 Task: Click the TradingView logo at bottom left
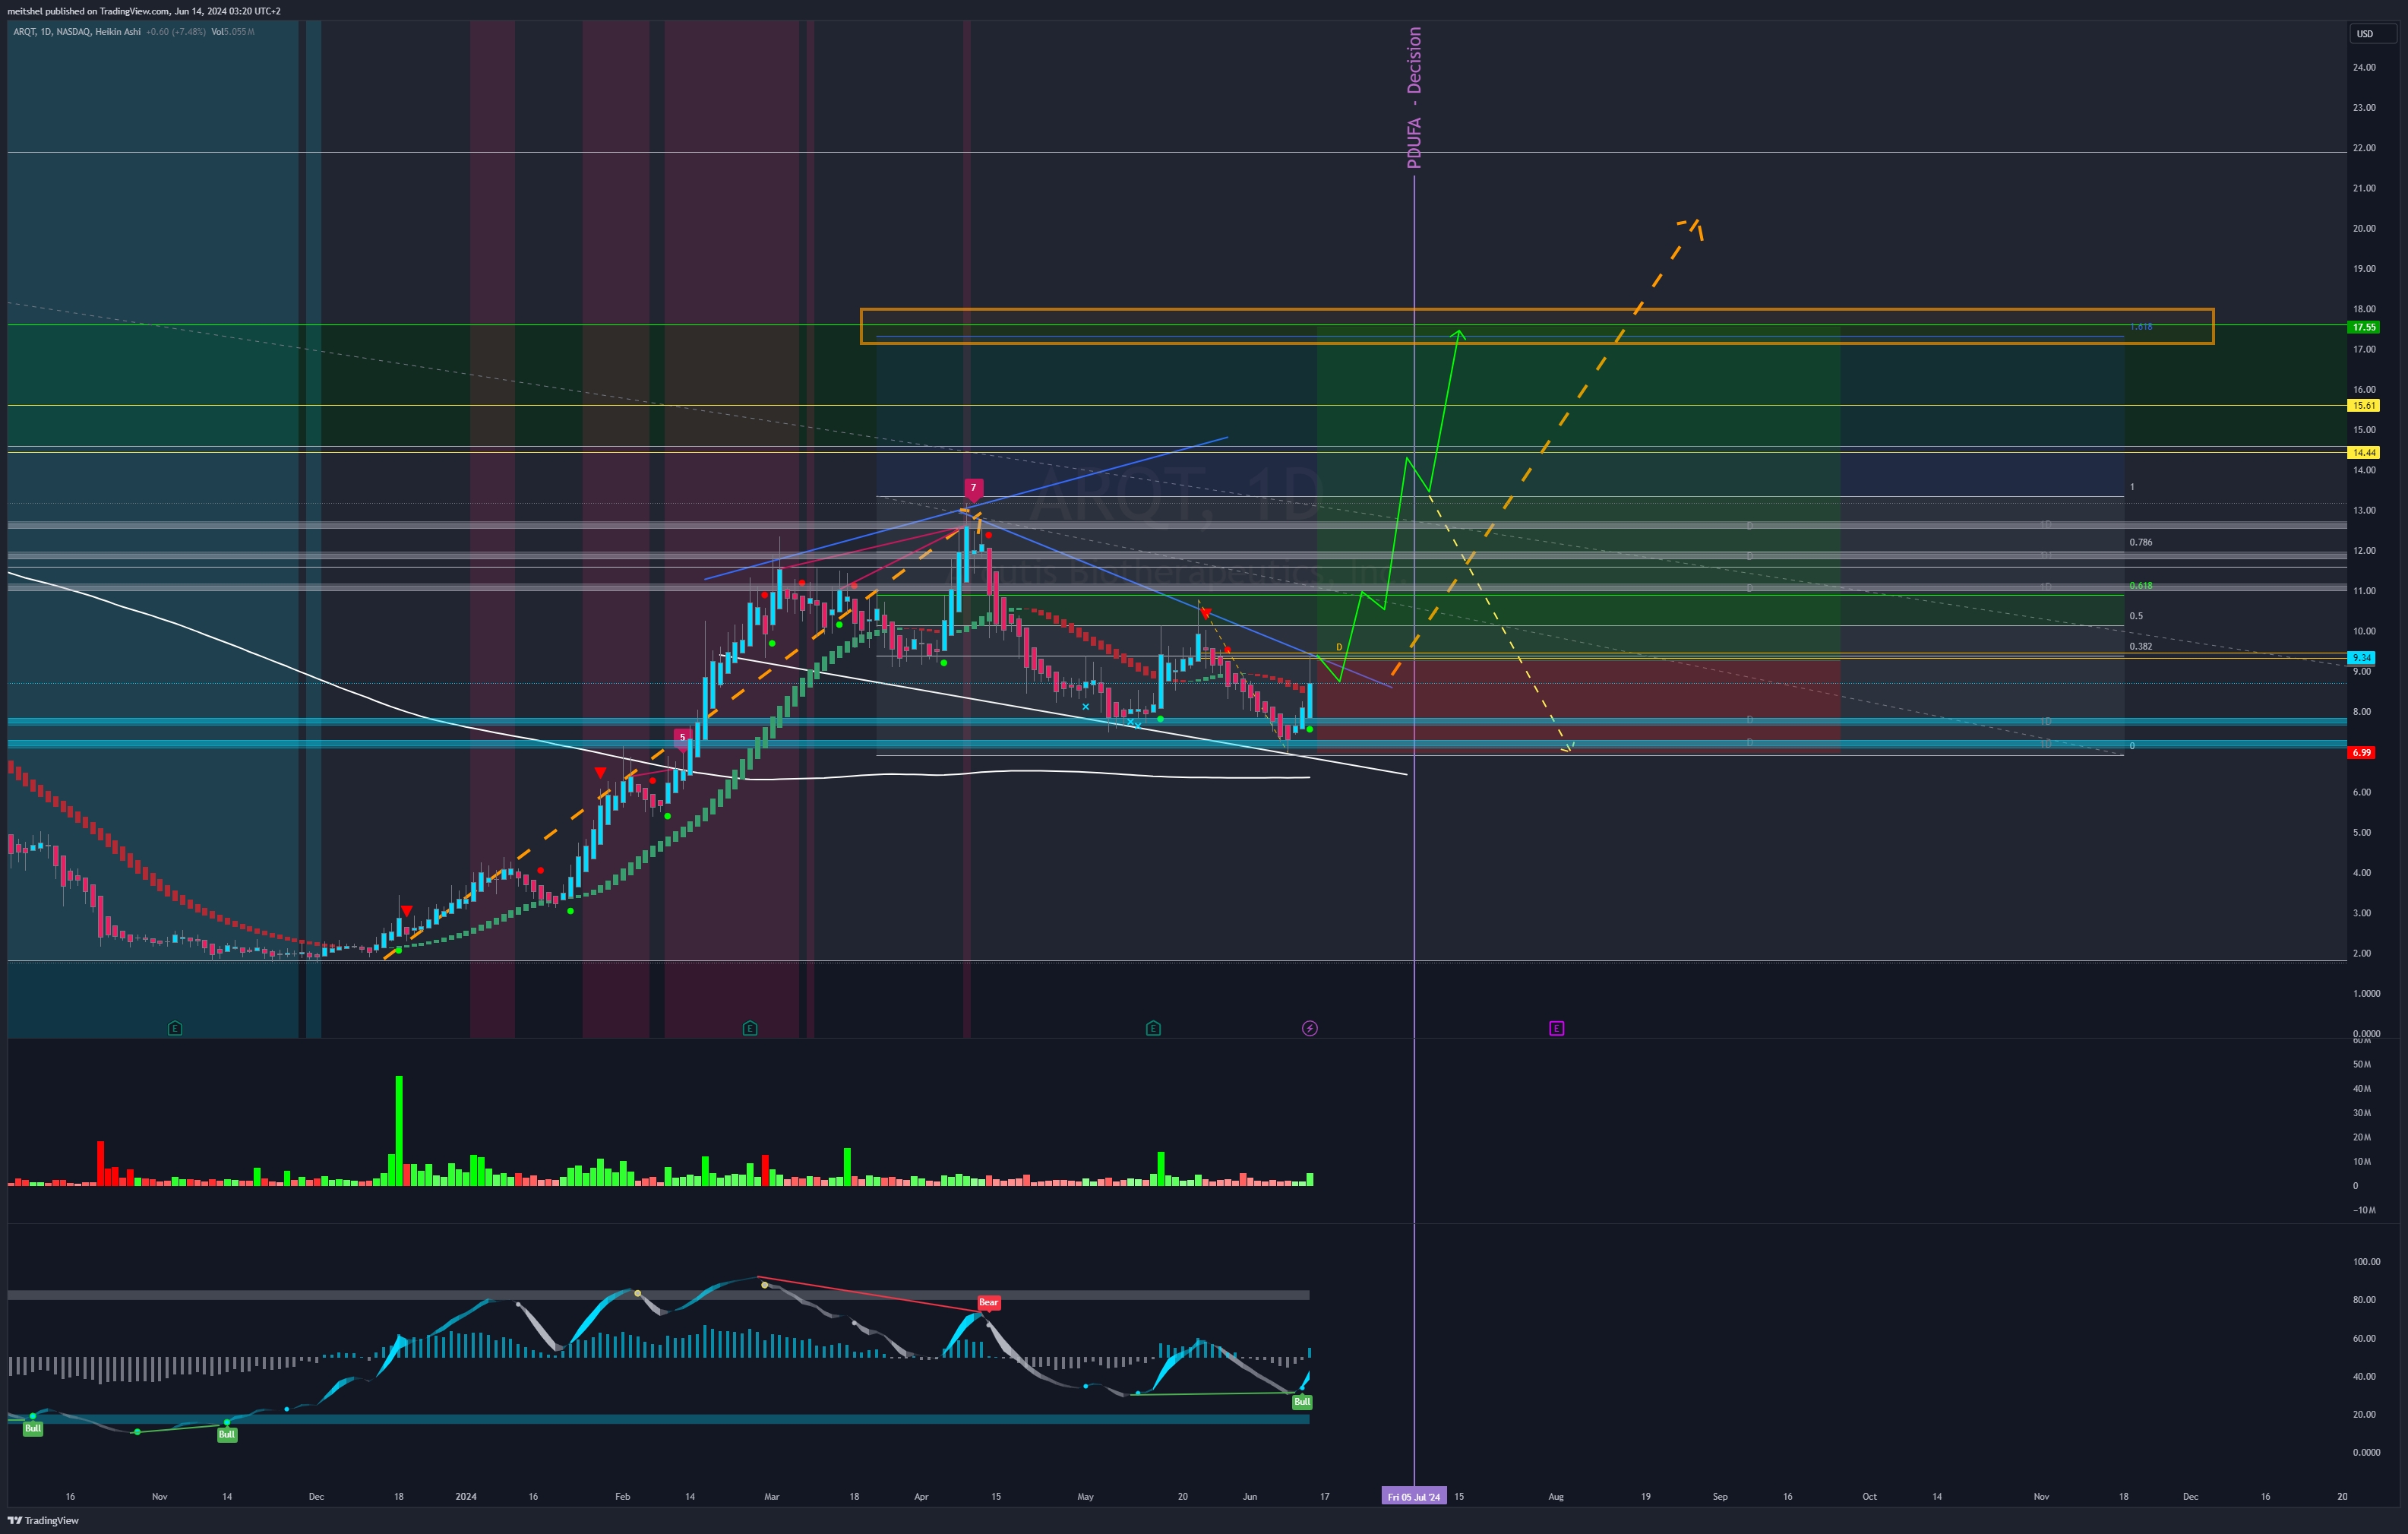tap(43, 1520)
